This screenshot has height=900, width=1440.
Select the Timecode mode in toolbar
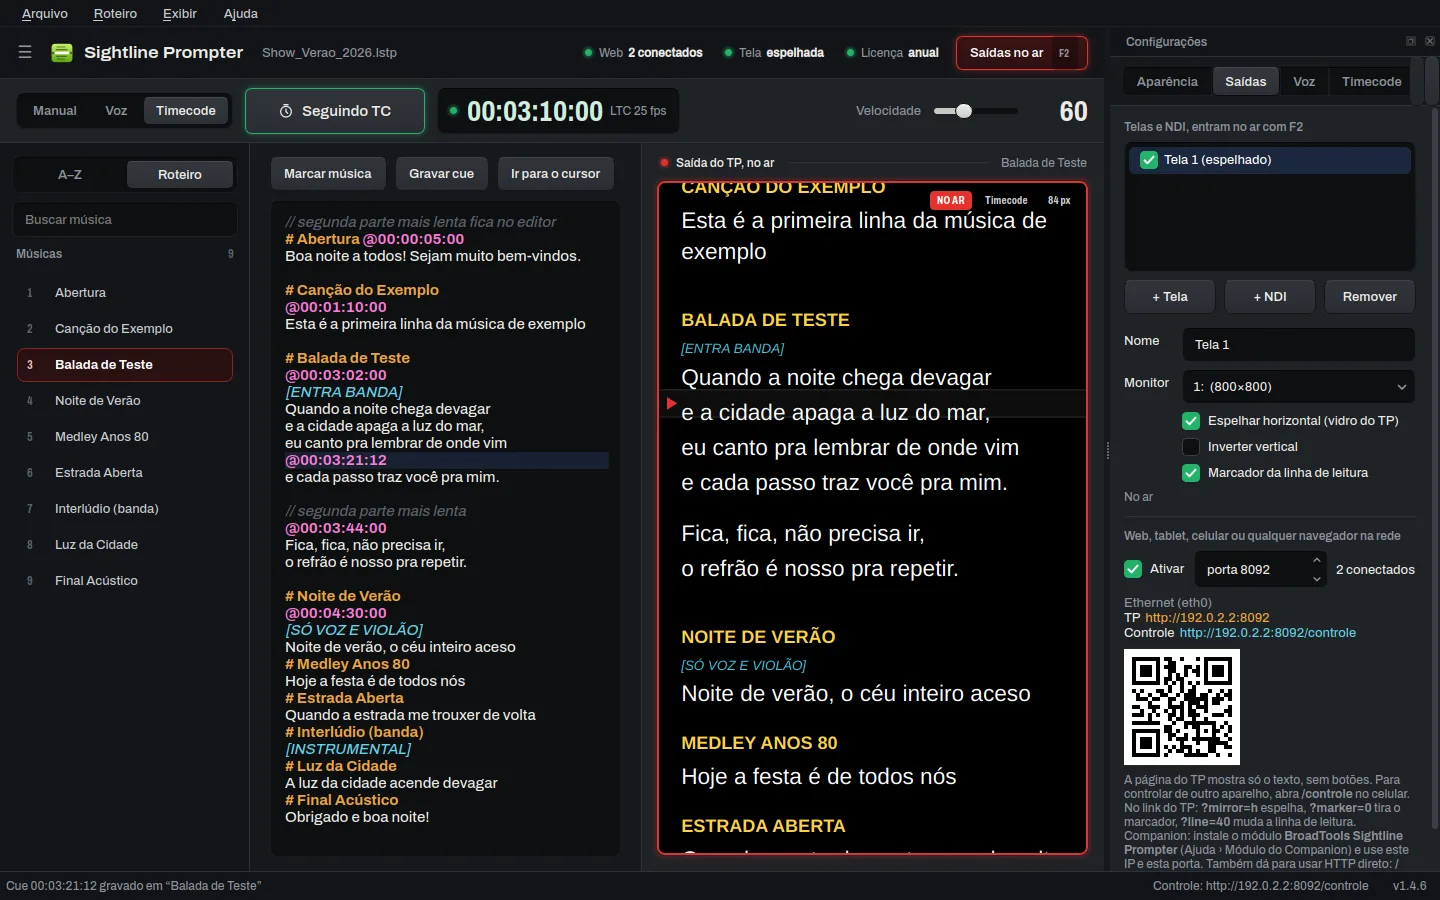click(186, 111)
